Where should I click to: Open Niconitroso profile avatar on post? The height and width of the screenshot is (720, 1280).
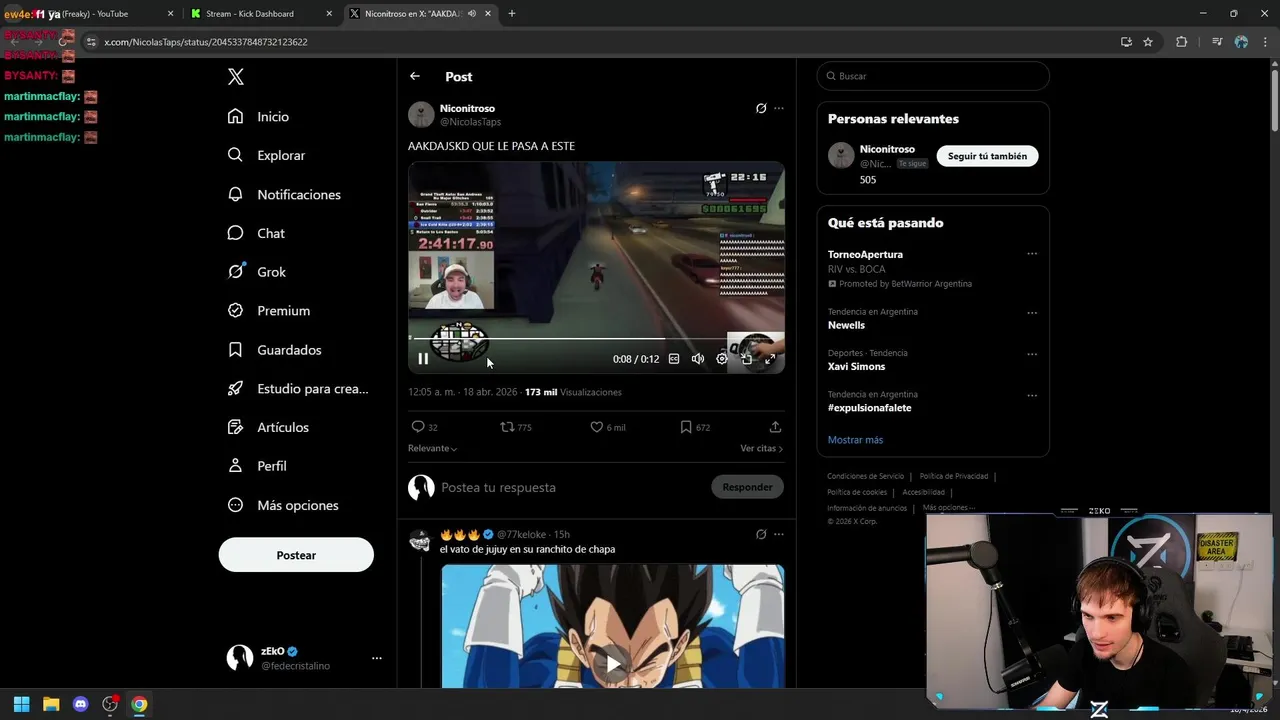click(421, 115)
